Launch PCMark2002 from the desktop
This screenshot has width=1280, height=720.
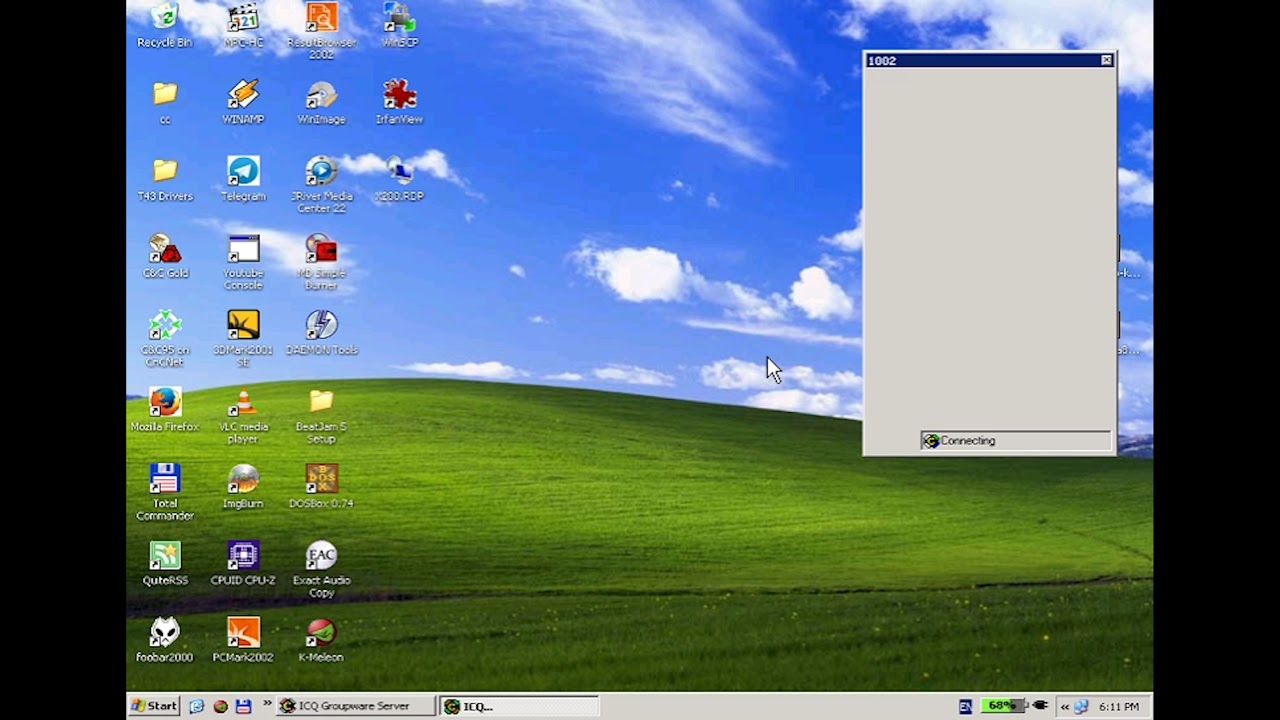243,641
